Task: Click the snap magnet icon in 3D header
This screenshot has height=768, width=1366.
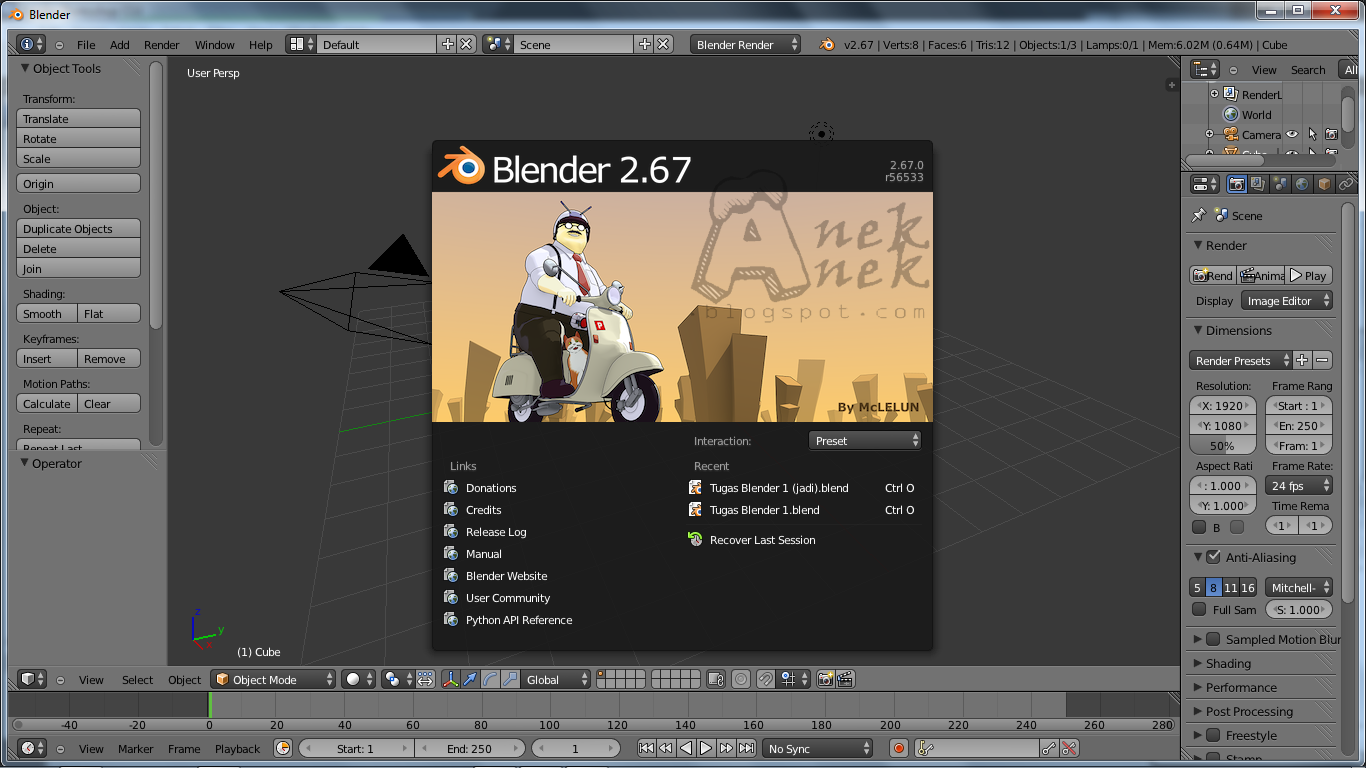Action: (765, 679)
